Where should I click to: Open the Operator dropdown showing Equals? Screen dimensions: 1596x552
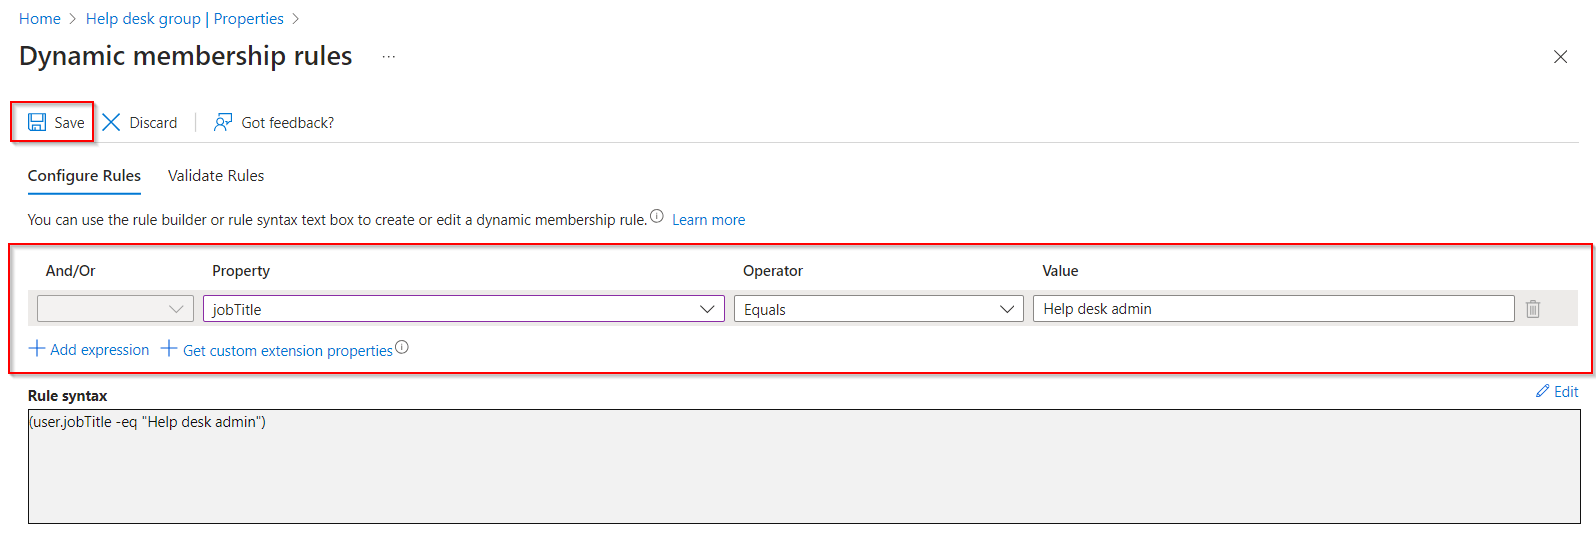pos(879,309)
